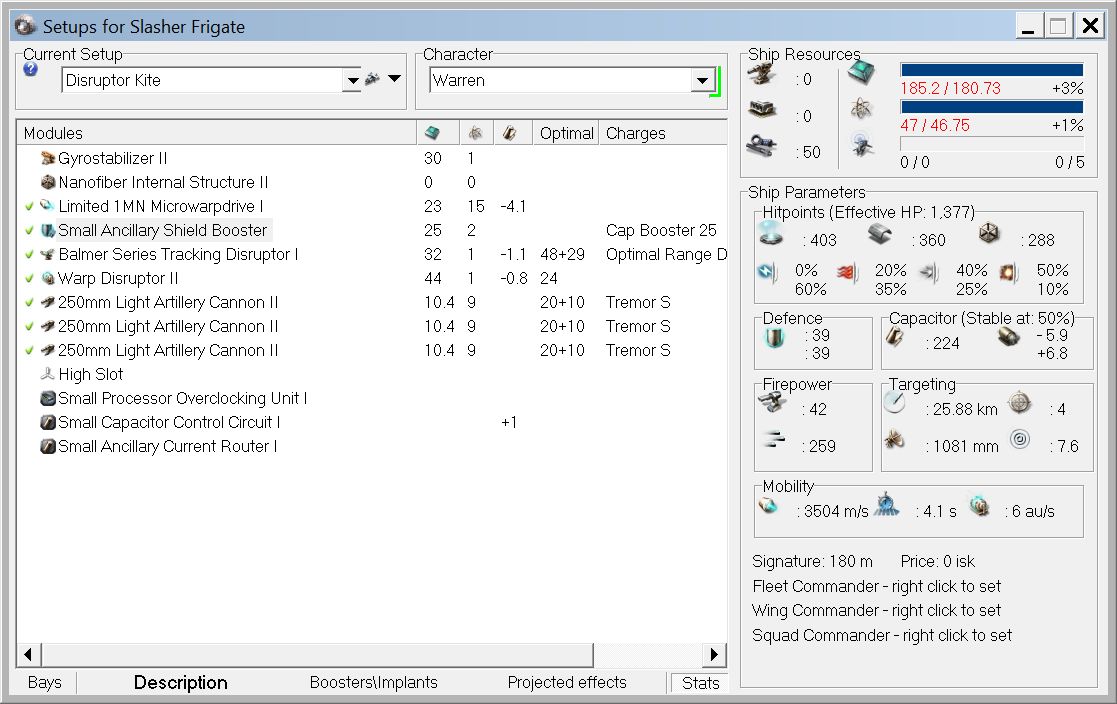This screenshot has height=704, width=1117.
Task: Click the EM resistance icon
Action: pyautogui.click(x=767, y=272)
